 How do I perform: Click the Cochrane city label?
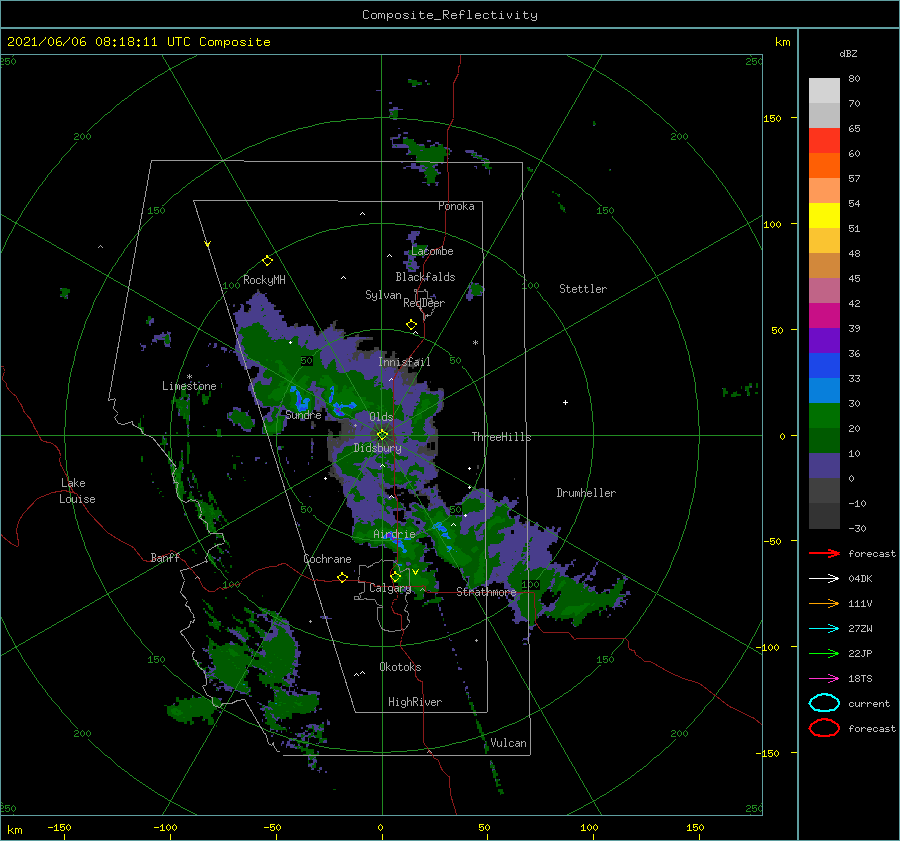click(327, 559)
